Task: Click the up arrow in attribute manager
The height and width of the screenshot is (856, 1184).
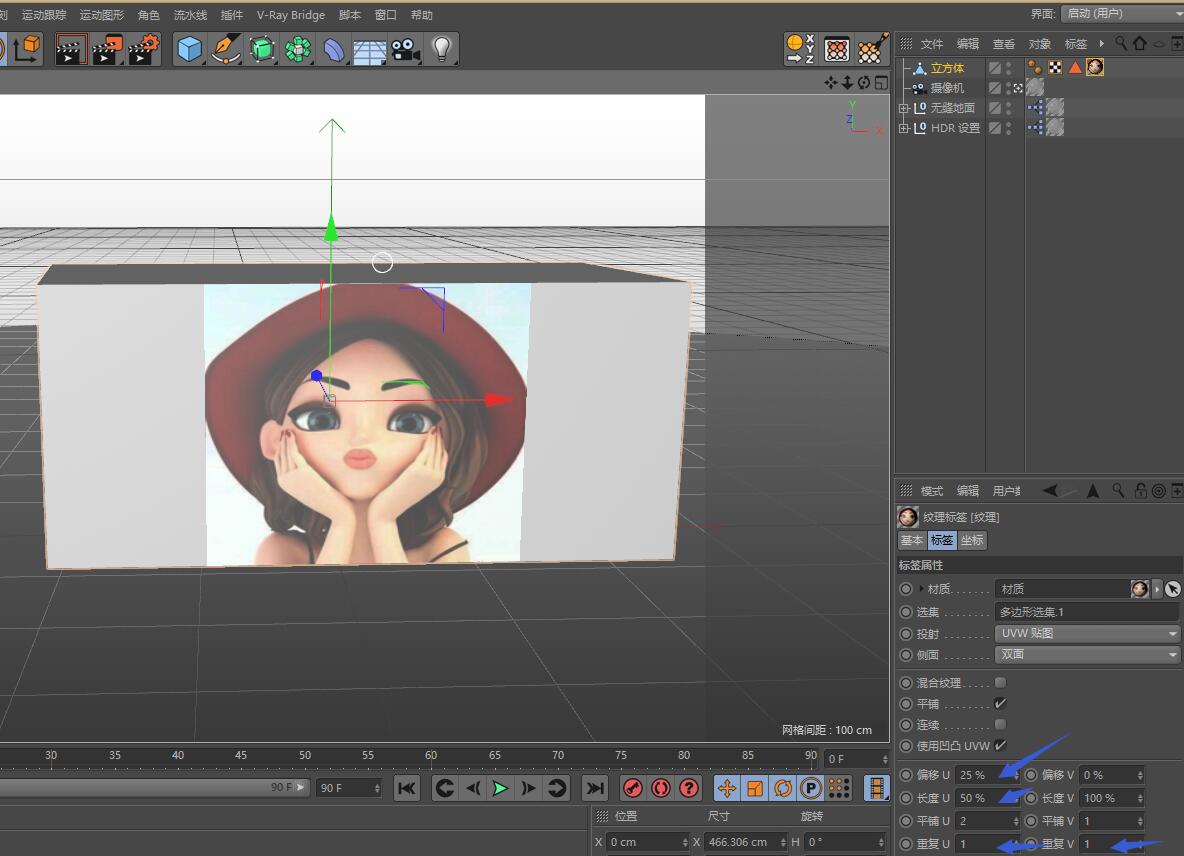Action: [x=1093, y=491]
